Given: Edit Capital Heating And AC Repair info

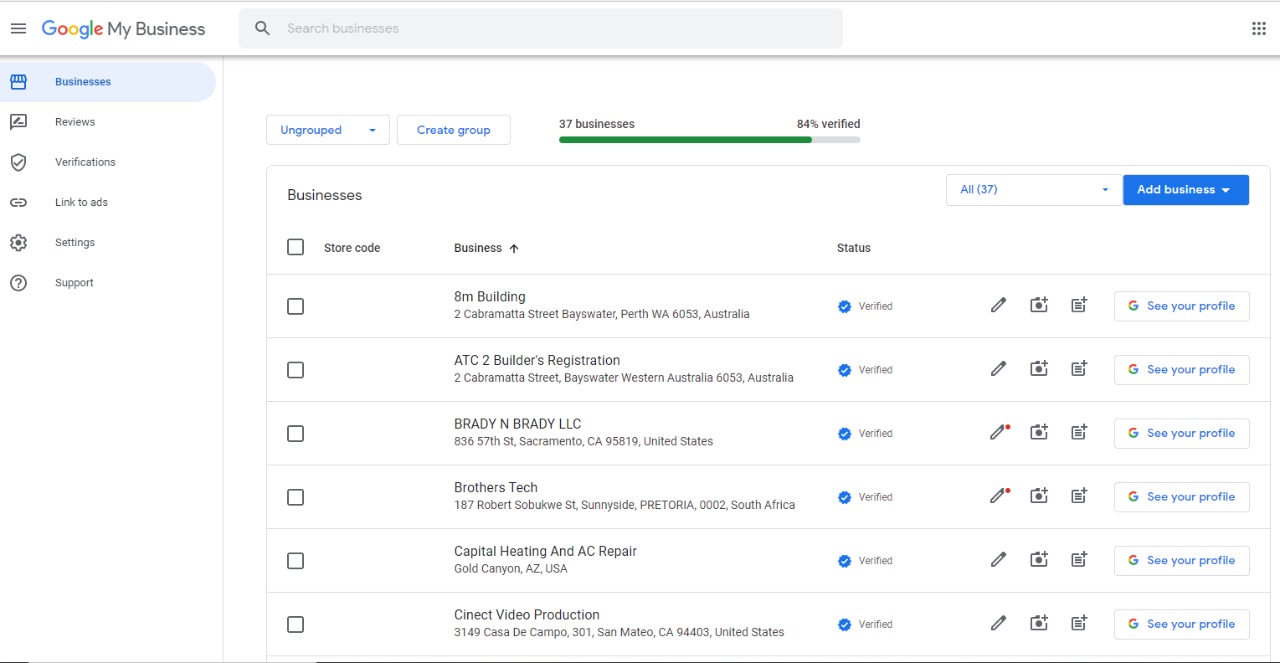Looking at the screenshot, I should pyautogui.click(x=998, y=560).
